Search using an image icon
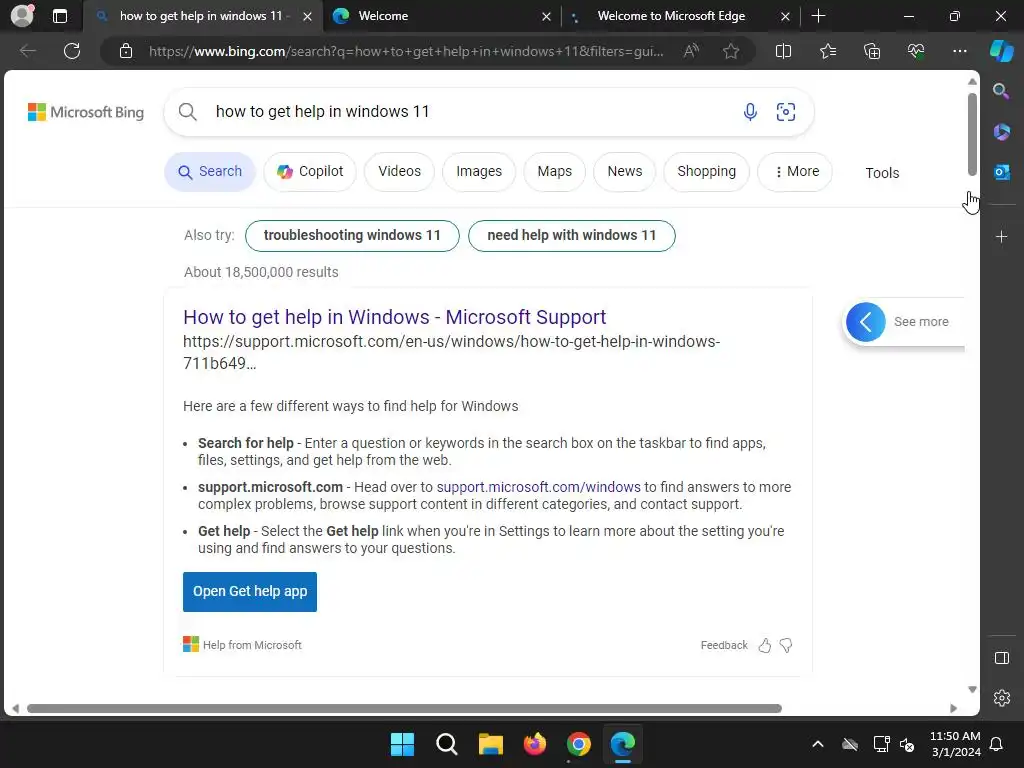This screenshot has width=1024, height=768. [x=786, y=112]
